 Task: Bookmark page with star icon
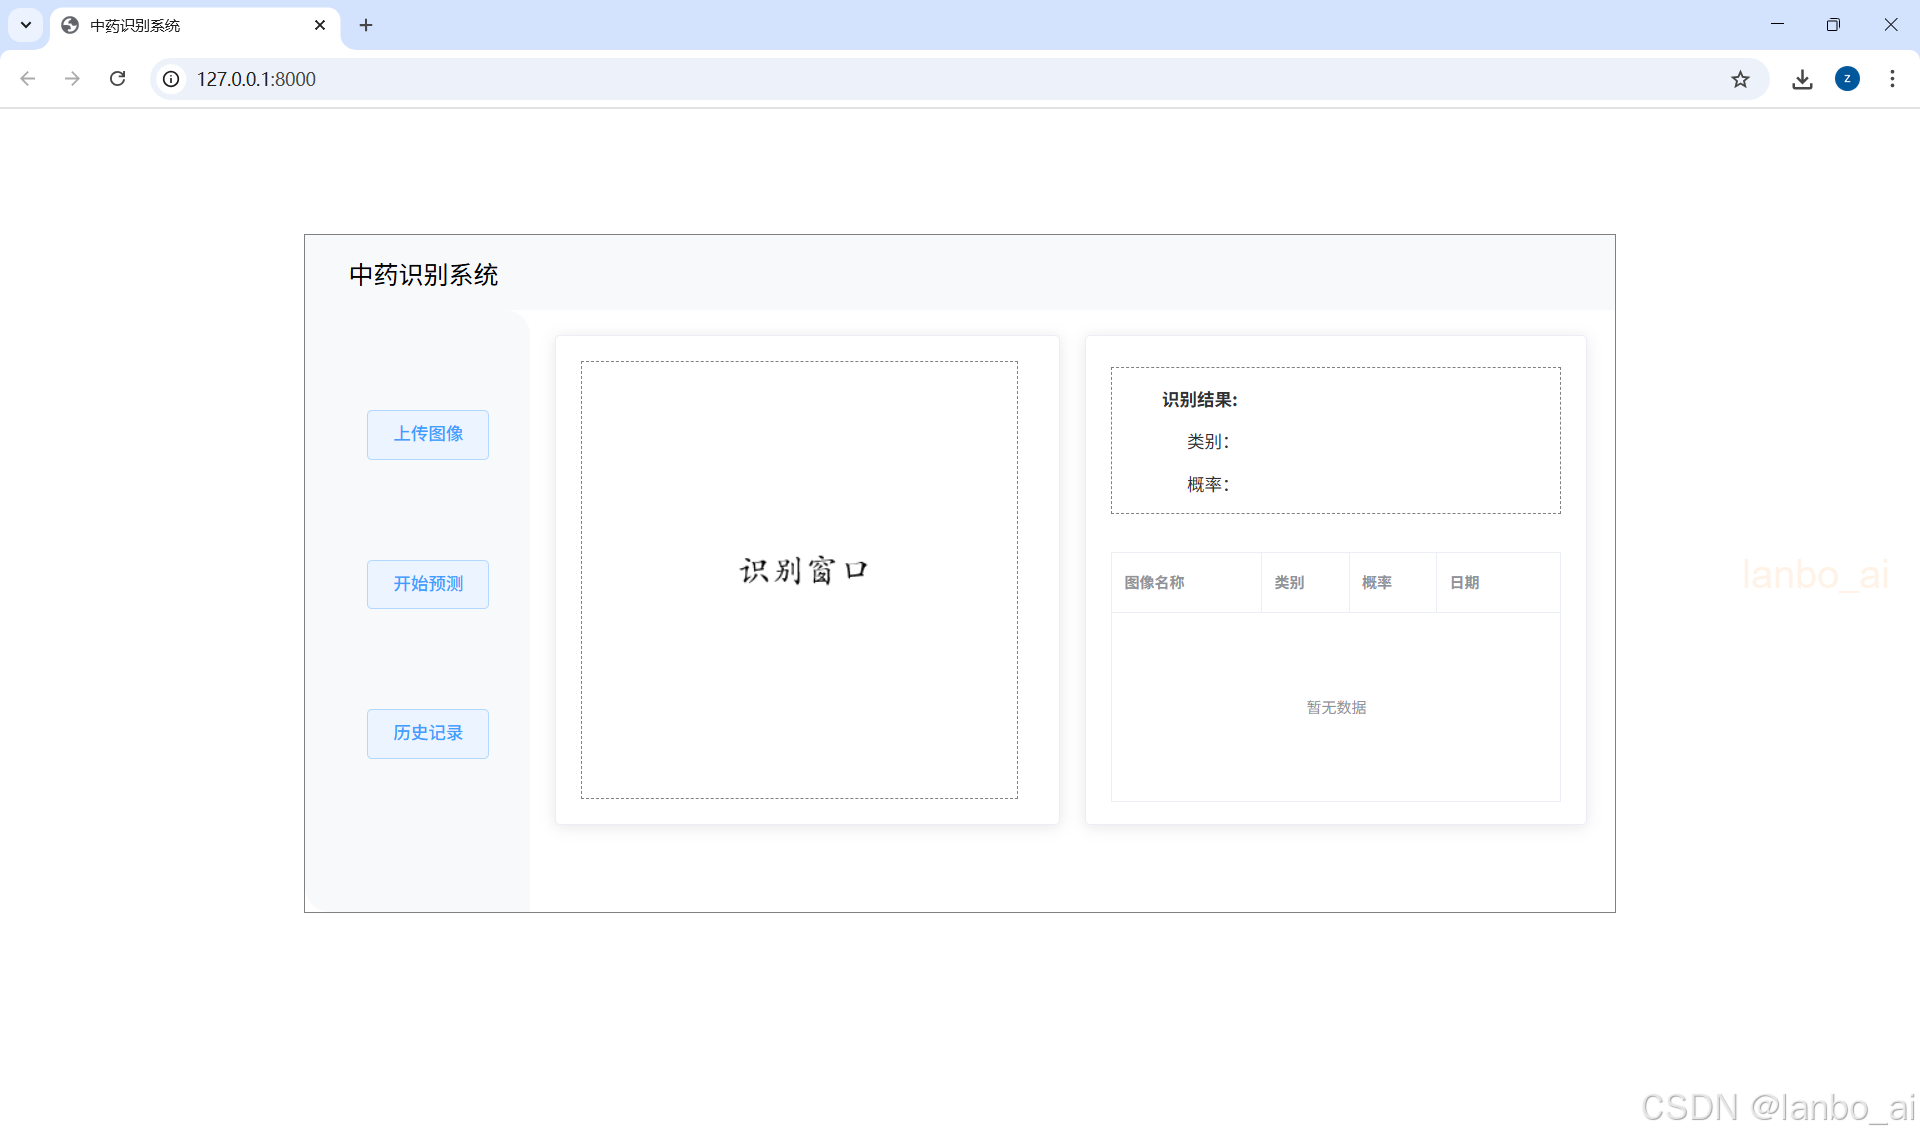pyautogui.click(x=1740, y=79)
